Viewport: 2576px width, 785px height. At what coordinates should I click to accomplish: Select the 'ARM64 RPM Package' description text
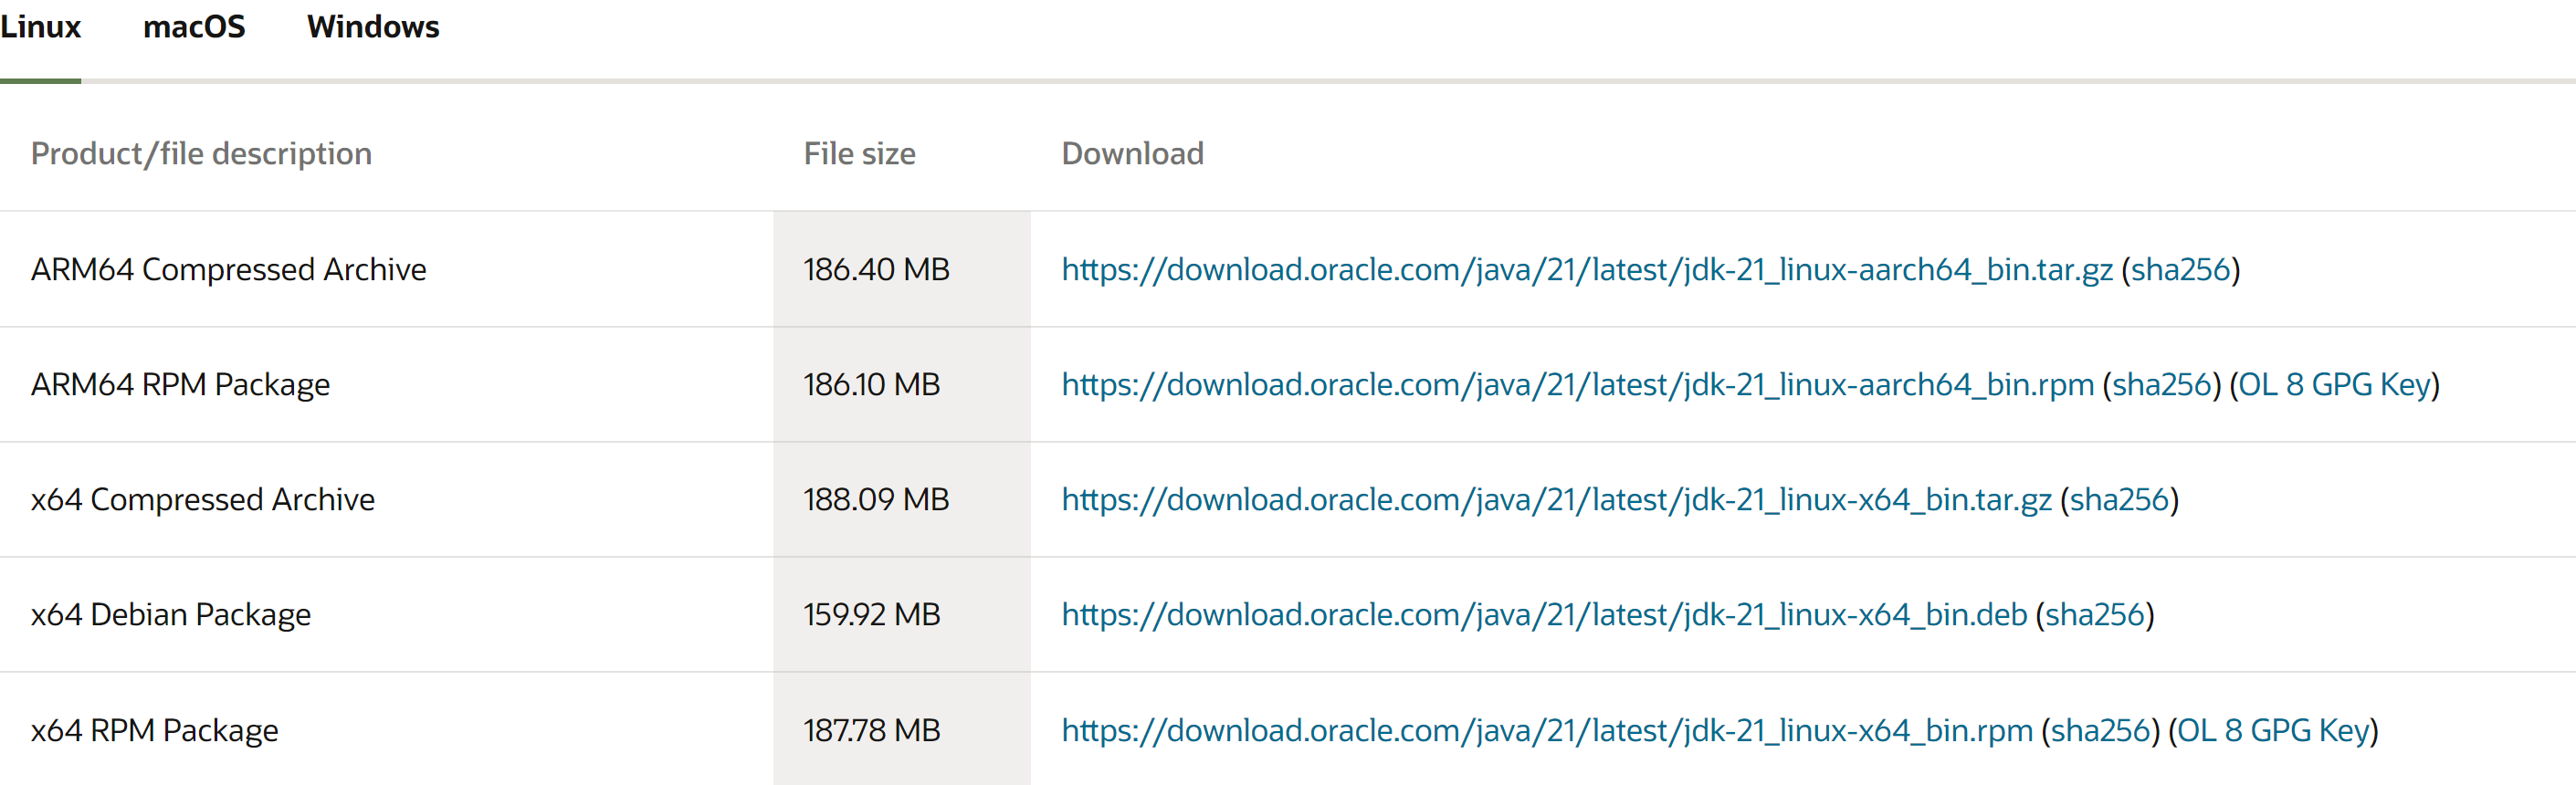(x=180, y=385)
